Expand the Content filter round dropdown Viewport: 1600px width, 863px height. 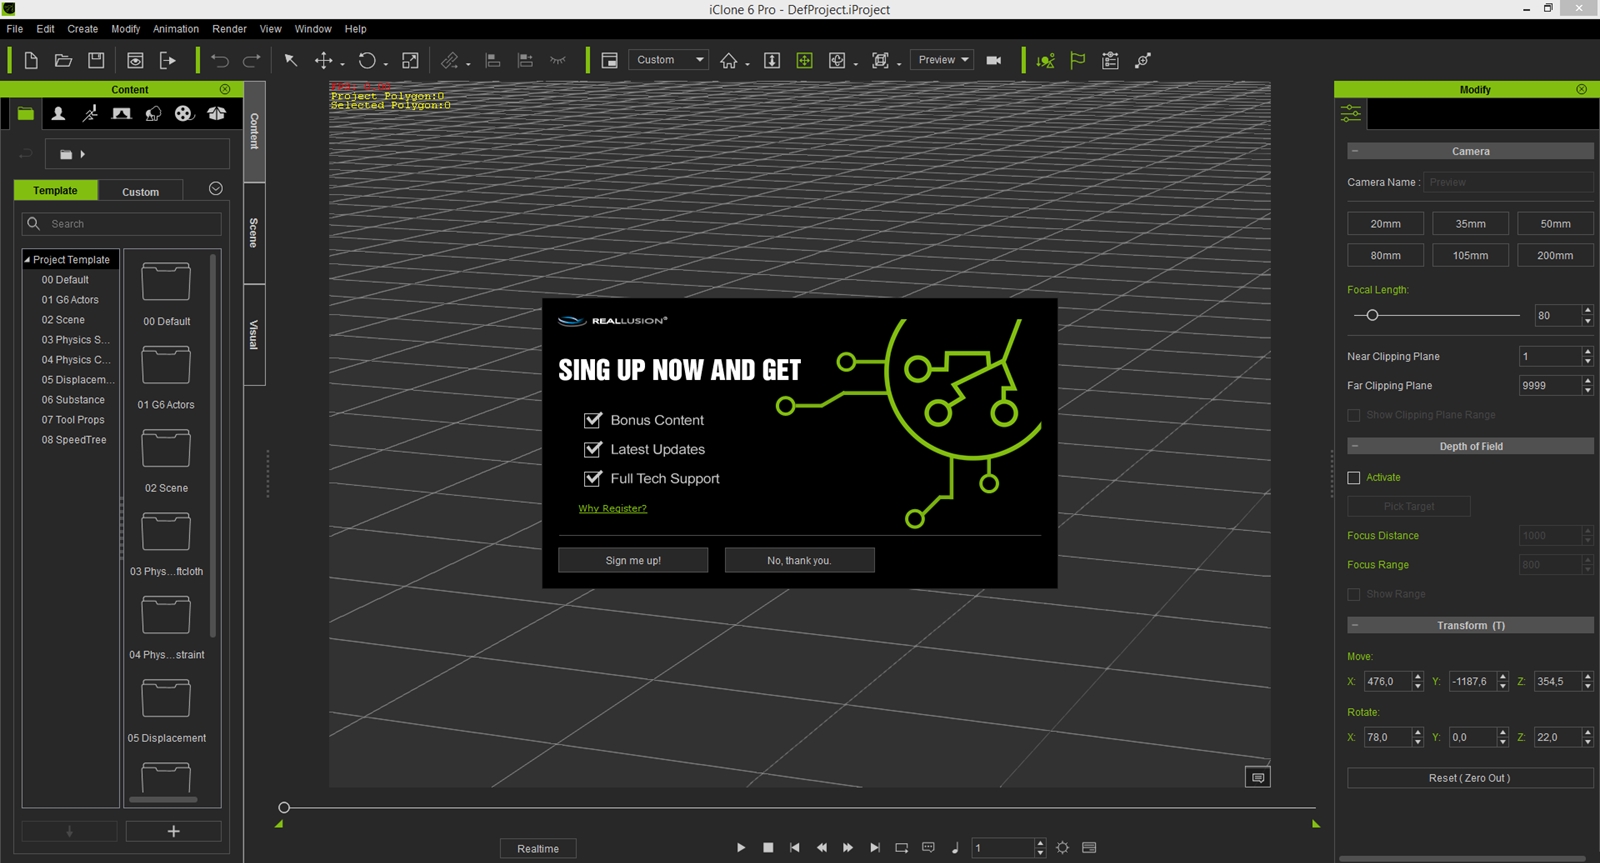(215, 189)
